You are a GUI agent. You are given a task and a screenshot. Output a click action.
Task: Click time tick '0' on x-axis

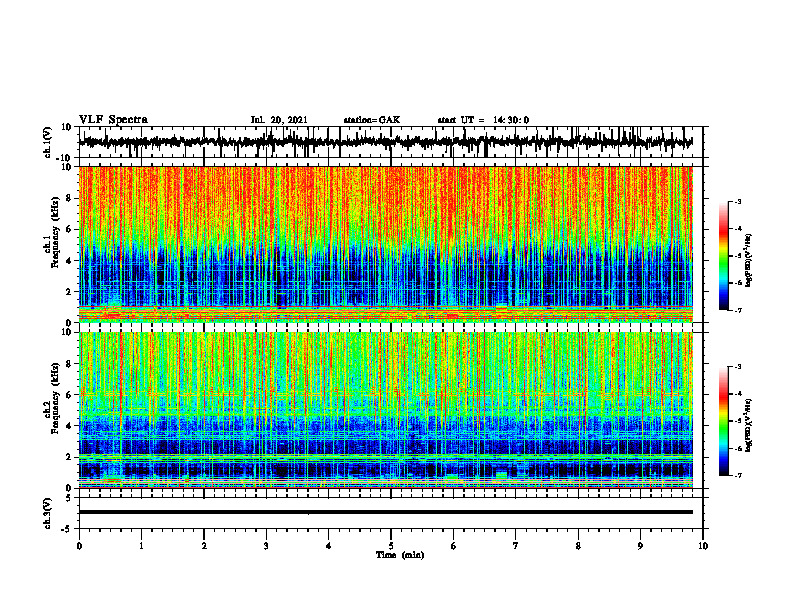pyautogui.click(x=79, y=546)
